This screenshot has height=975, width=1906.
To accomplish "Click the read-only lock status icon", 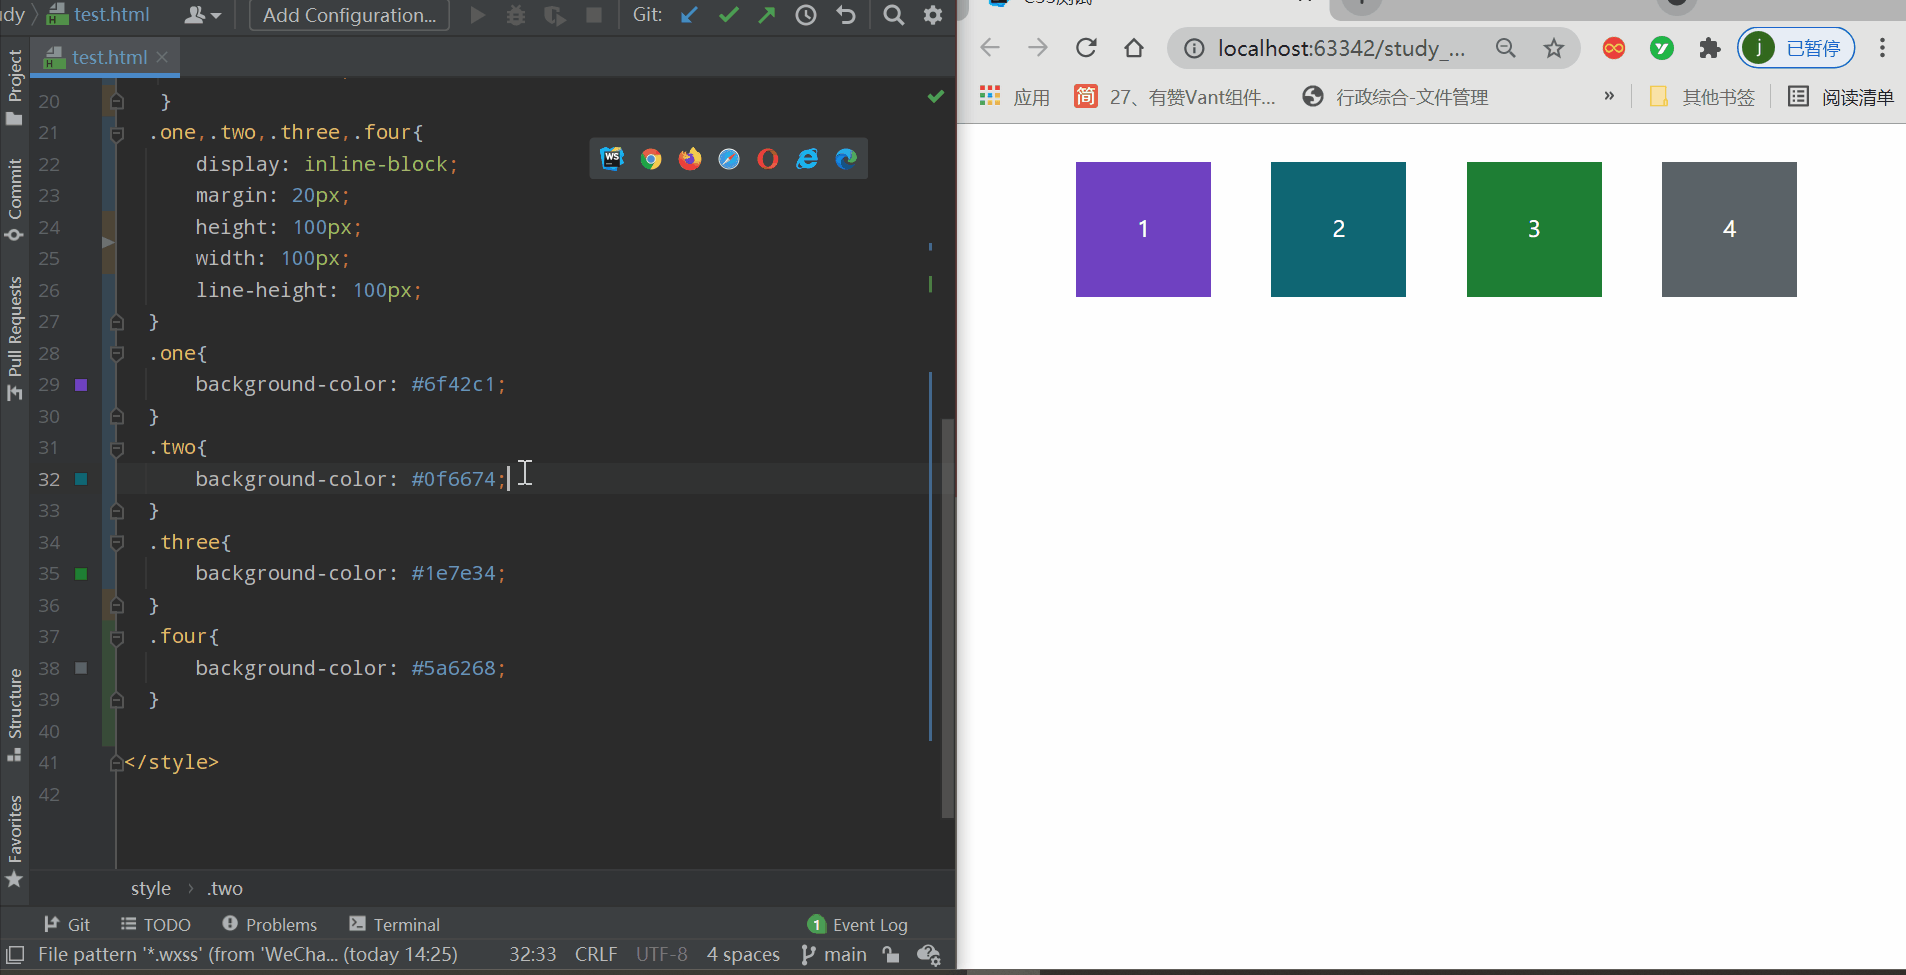I will (891, 955).
